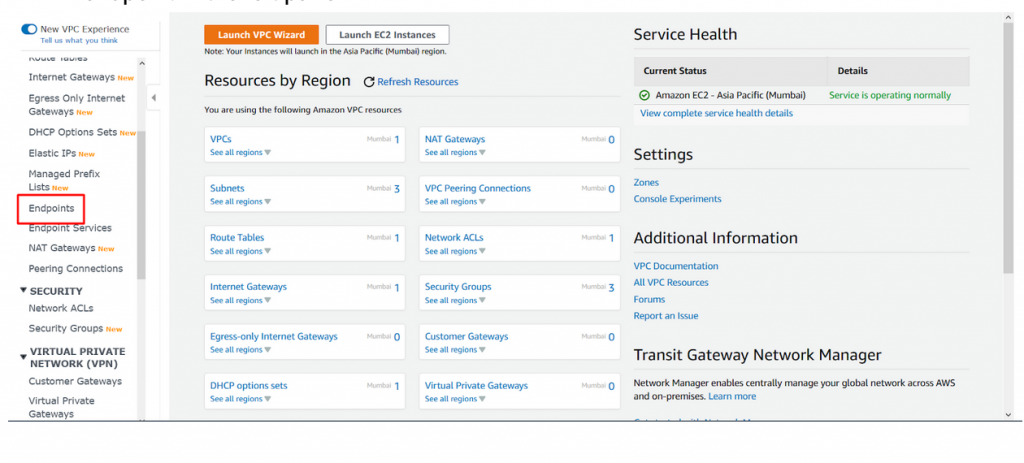
Task: Open the Zones settings link
Action: (x=646, y=182)
